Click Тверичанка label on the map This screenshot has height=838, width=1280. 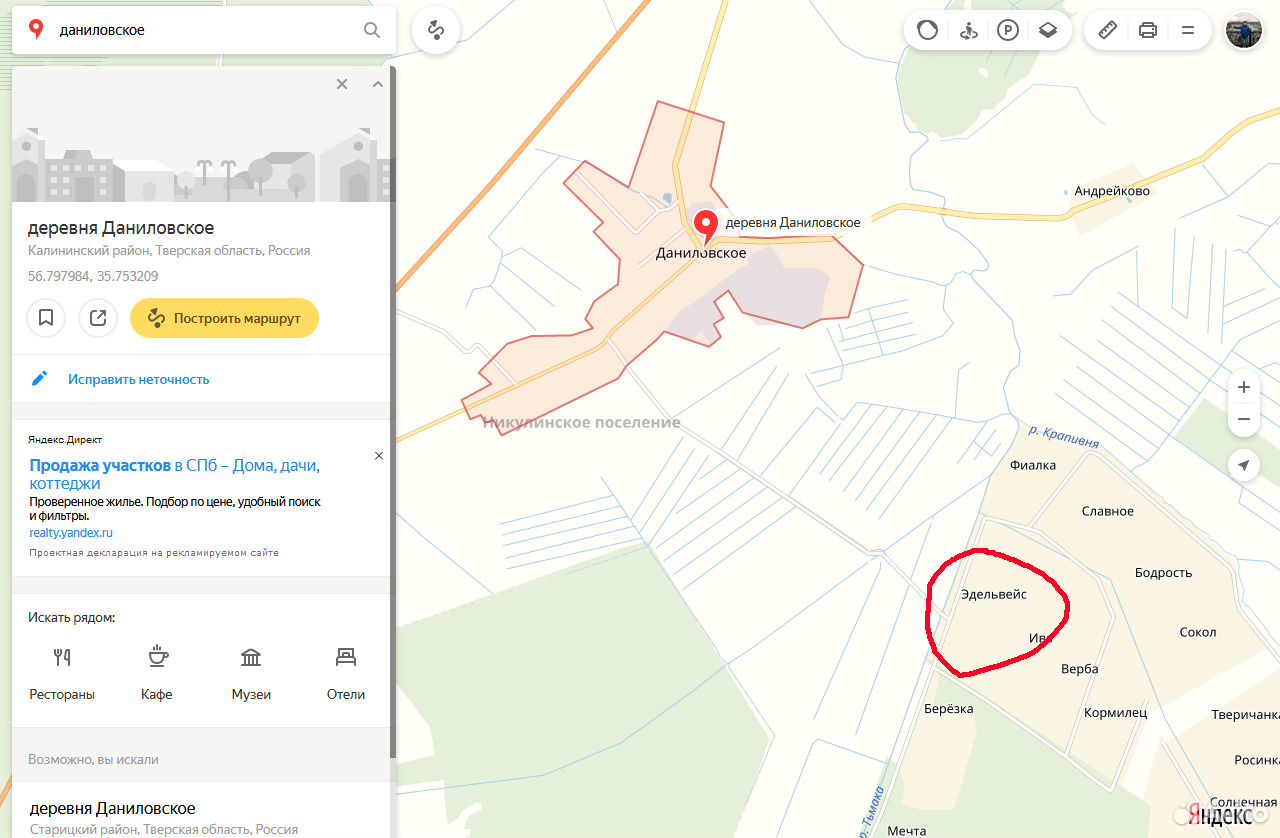[1245, 715]
